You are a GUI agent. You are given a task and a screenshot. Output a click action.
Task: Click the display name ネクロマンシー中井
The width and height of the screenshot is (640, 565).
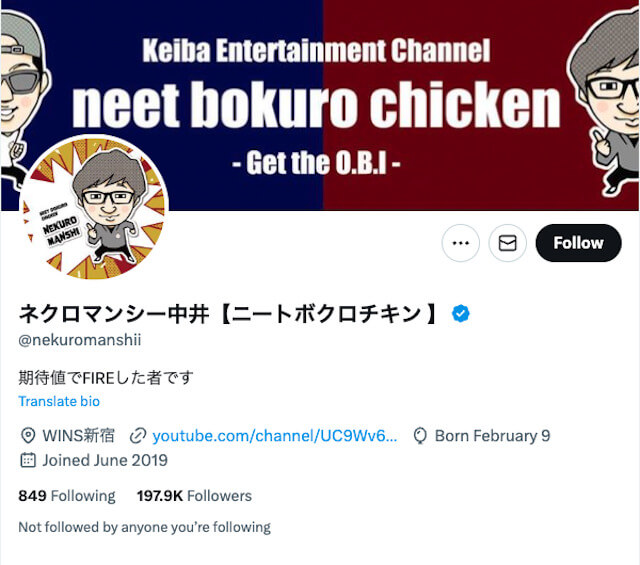click(x=113, y=314)
